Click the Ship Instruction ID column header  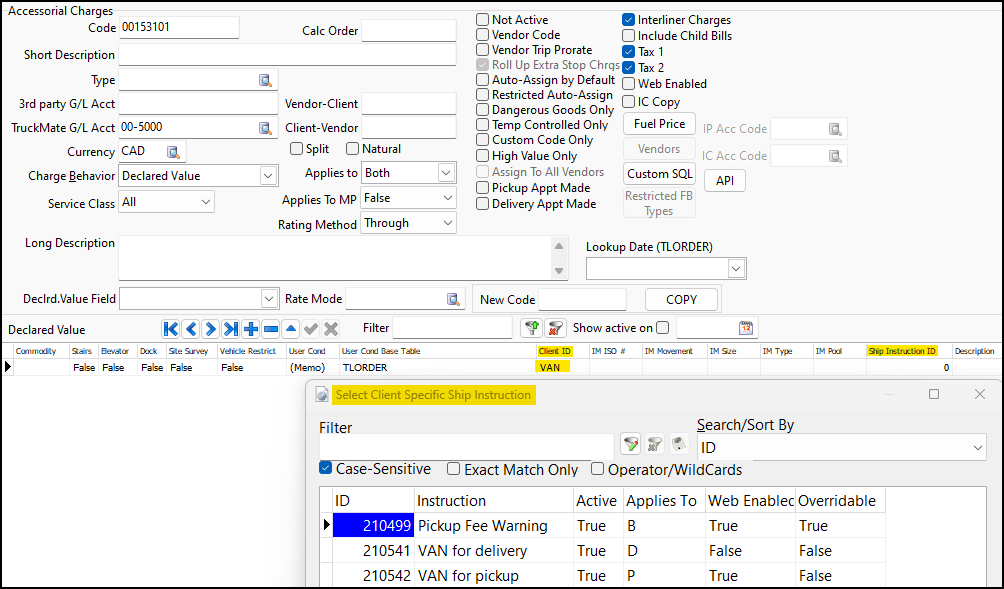(x=903, y=351)
